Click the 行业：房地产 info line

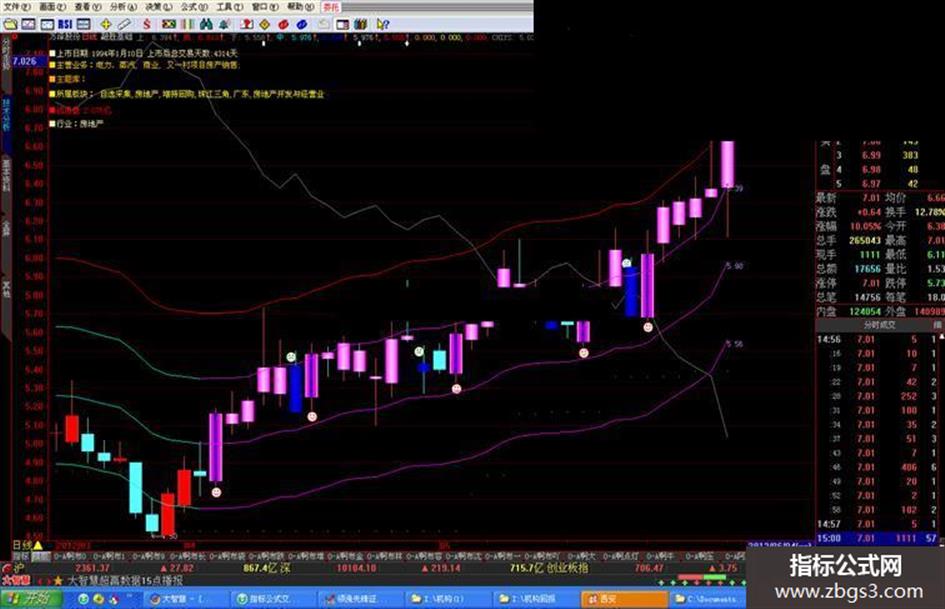point(77,124)
